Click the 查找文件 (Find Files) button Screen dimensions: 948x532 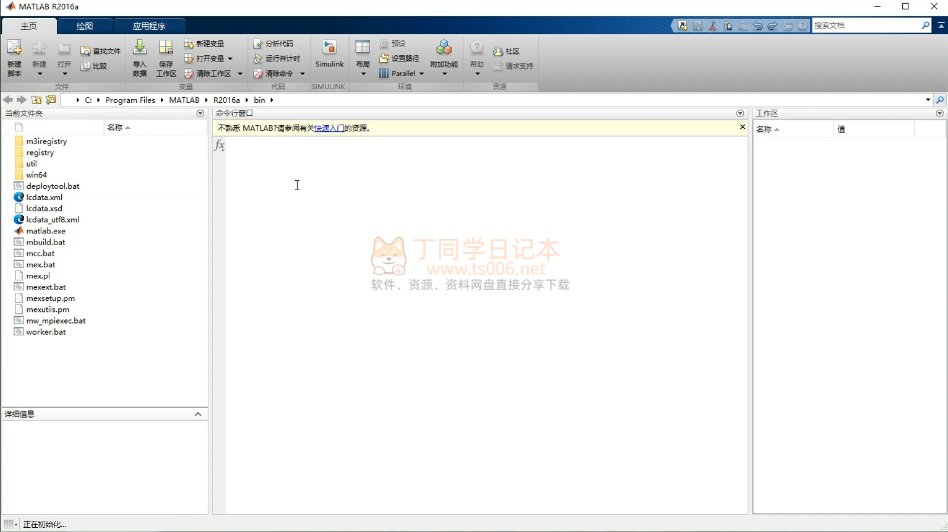click(100, 51)
